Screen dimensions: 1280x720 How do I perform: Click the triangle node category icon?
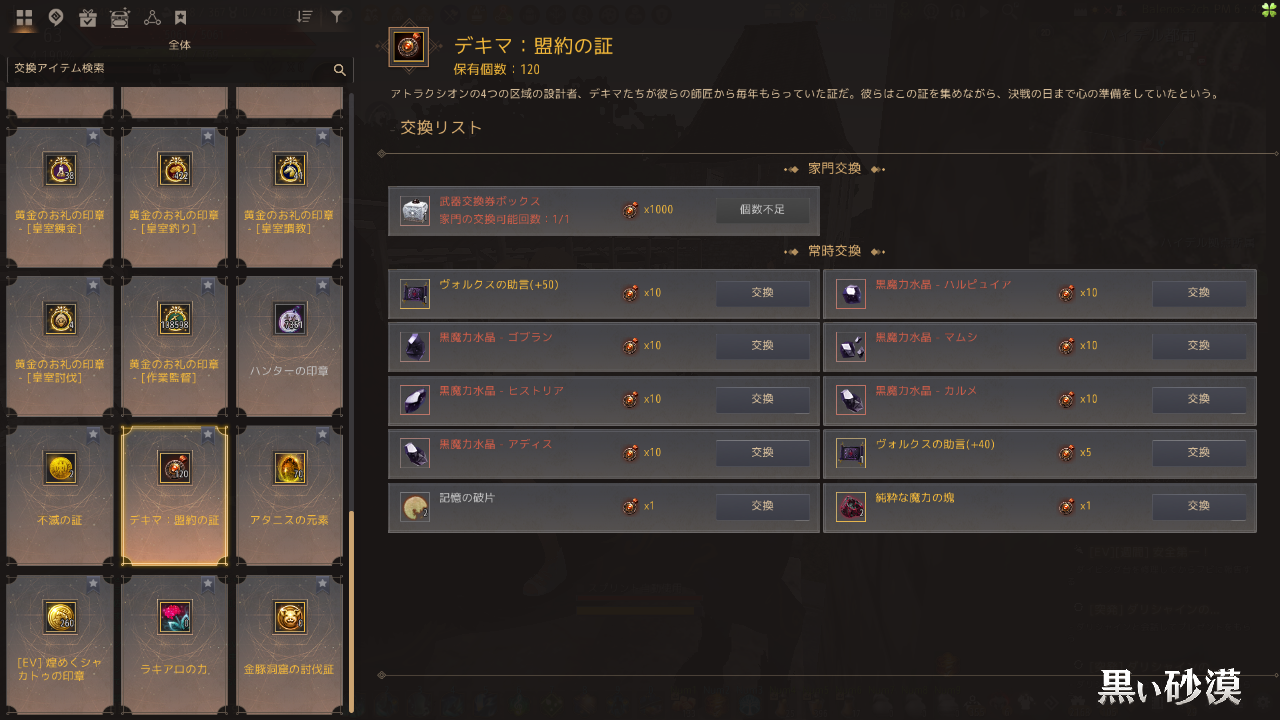coord(151,17)
